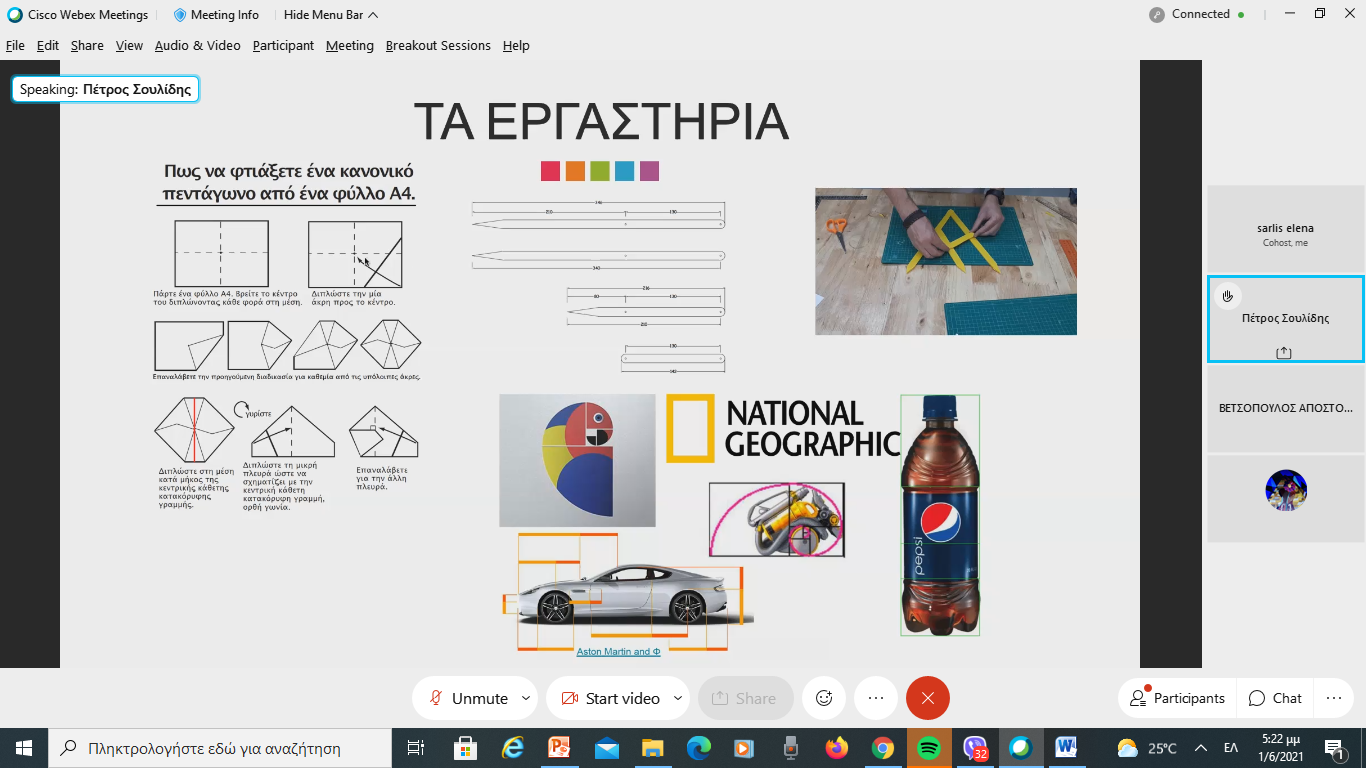Open Spotify from the taskbar
1366x768 pixels.
point(928,748)
